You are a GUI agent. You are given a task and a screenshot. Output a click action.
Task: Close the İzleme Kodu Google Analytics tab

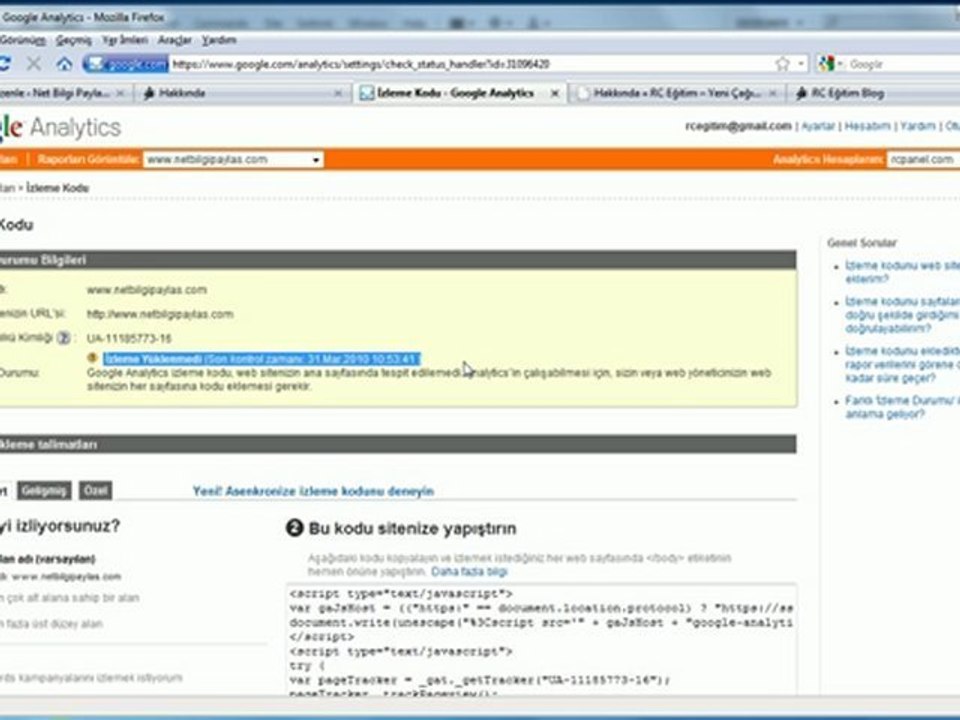[555, 94]
